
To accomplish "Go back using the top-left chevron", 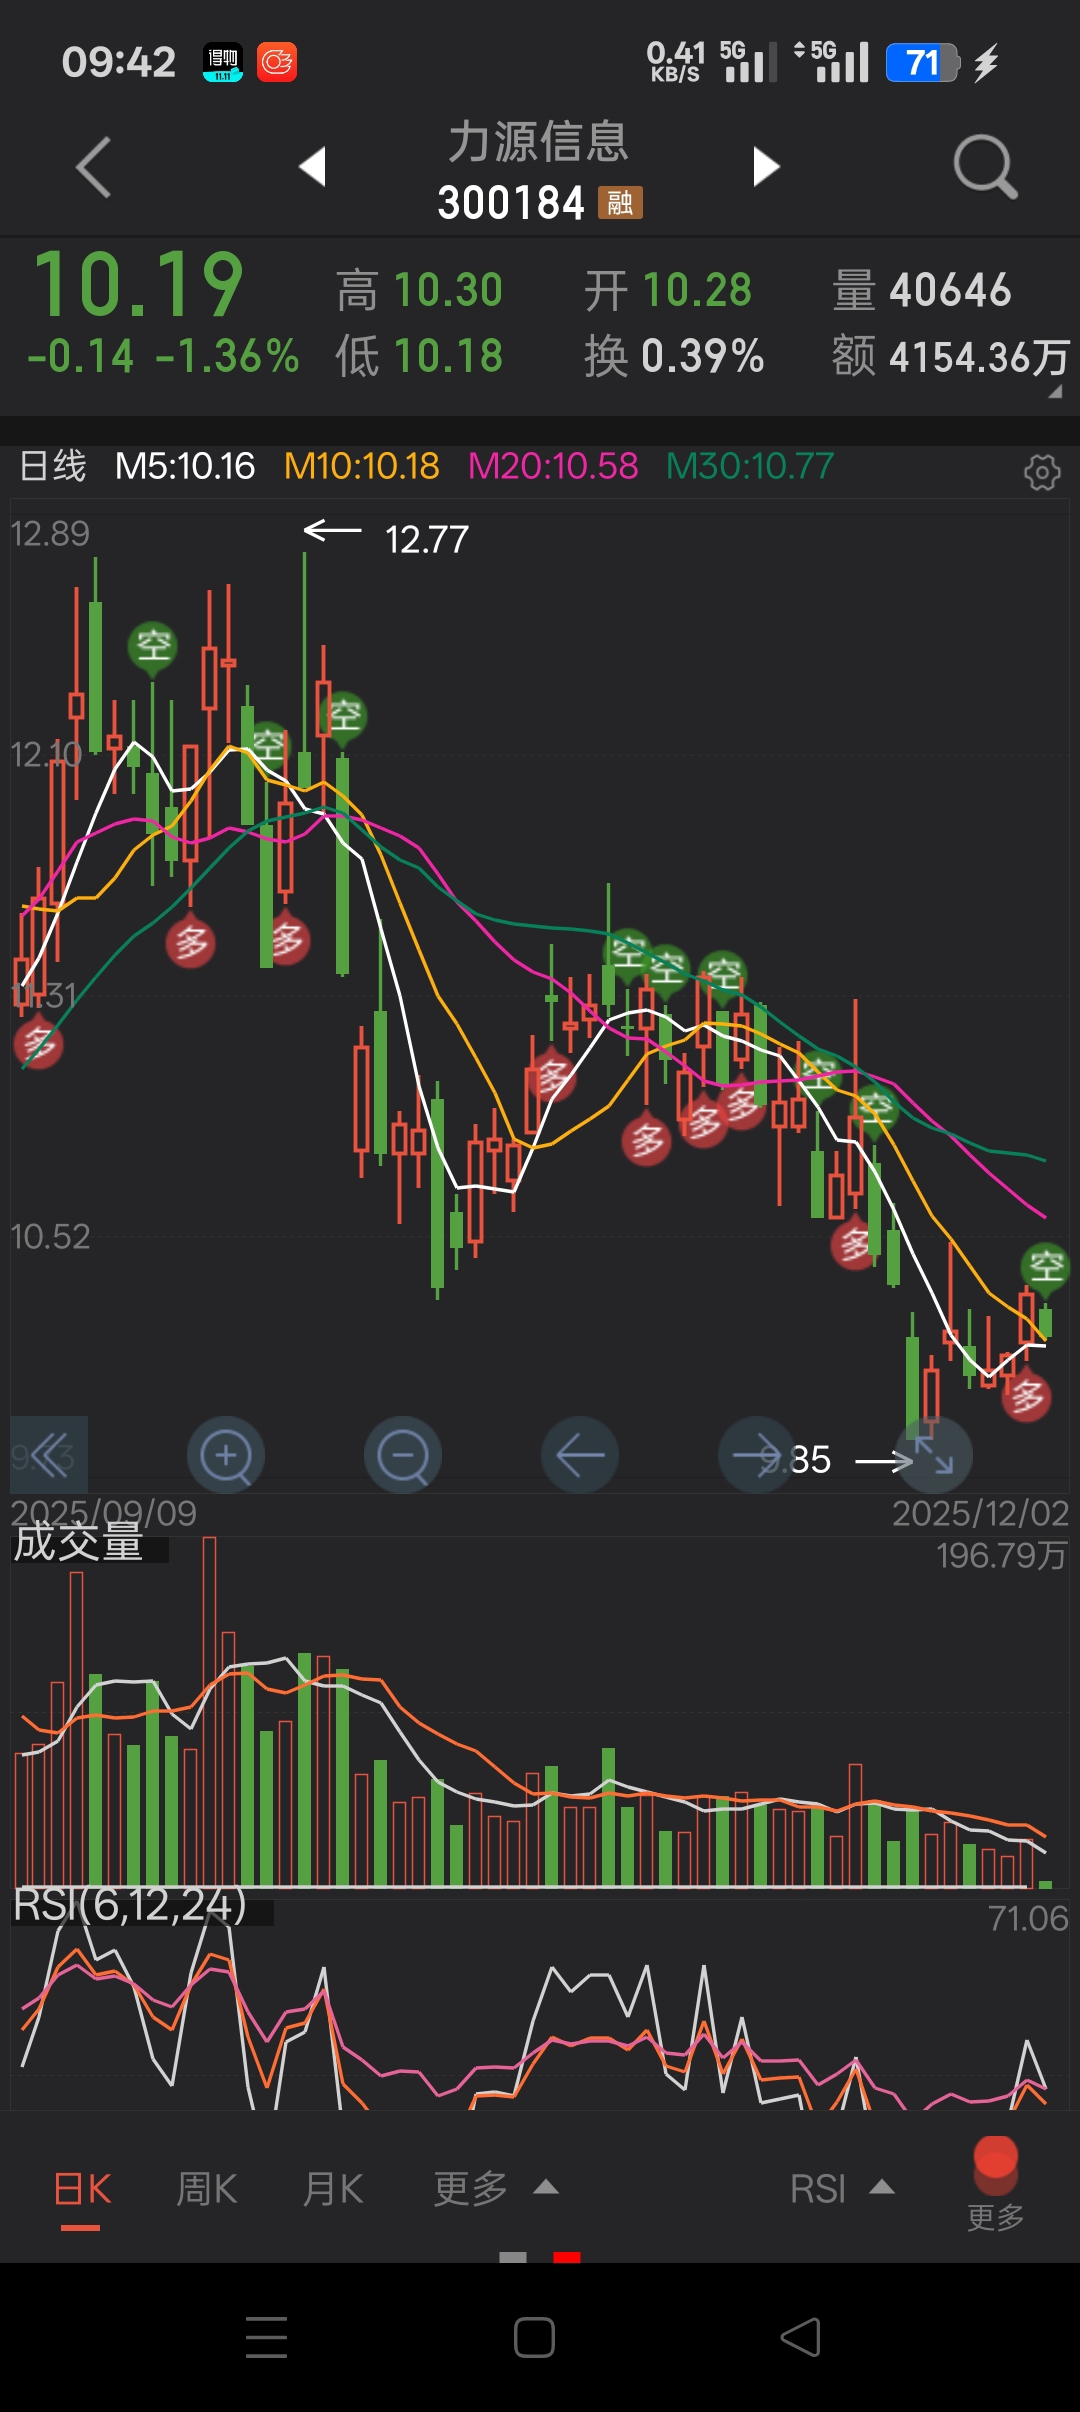I will (93, 167).
